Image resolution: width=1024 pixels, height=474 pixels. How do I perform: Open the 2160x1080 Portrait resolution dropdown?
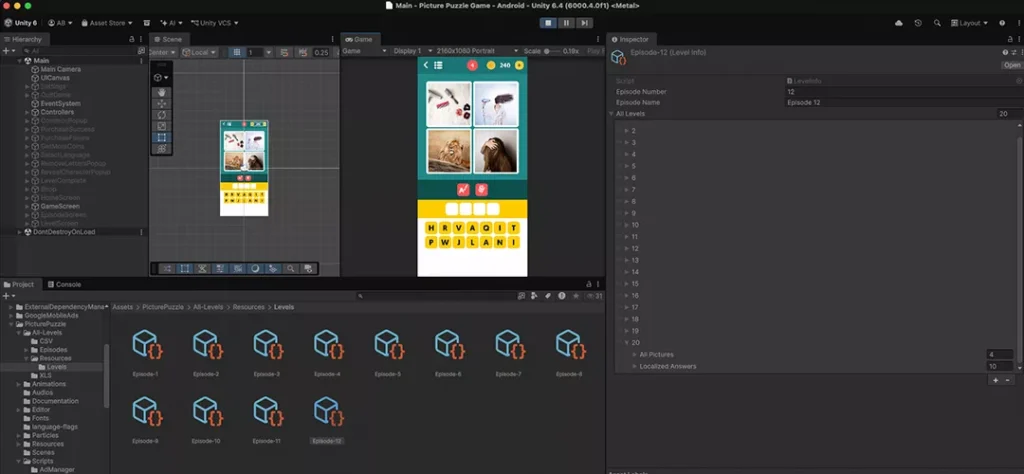[x=477, y=51]
